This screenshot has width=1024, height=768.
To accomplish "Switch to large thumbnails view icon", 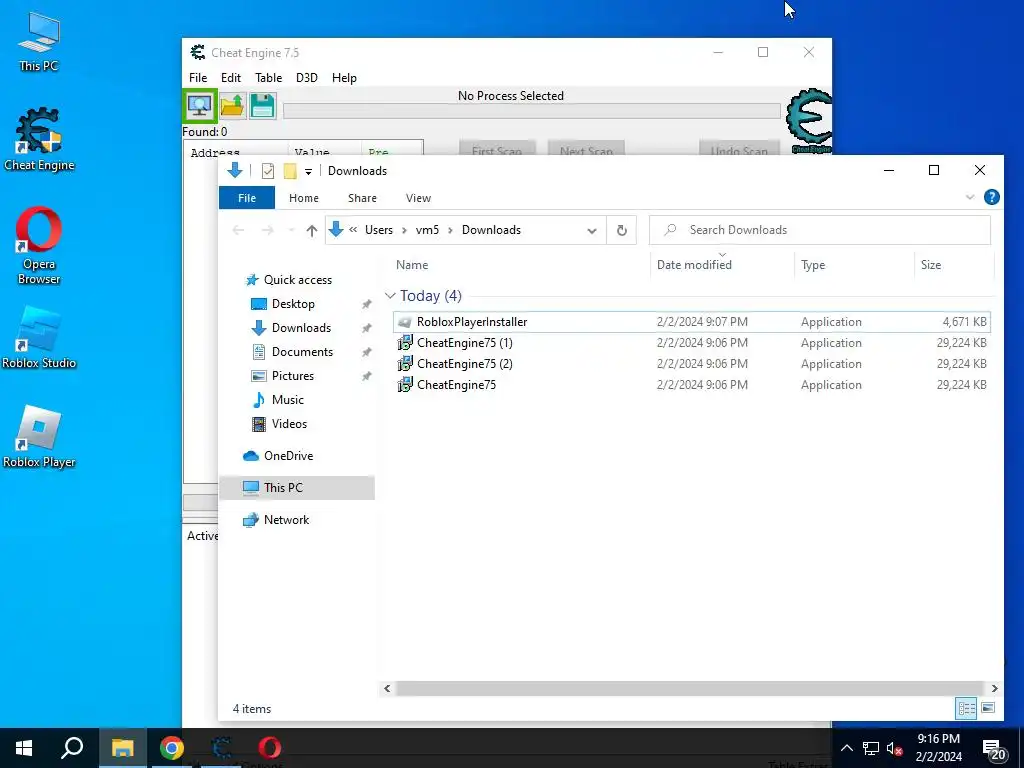I will click(x=988, y=708).
